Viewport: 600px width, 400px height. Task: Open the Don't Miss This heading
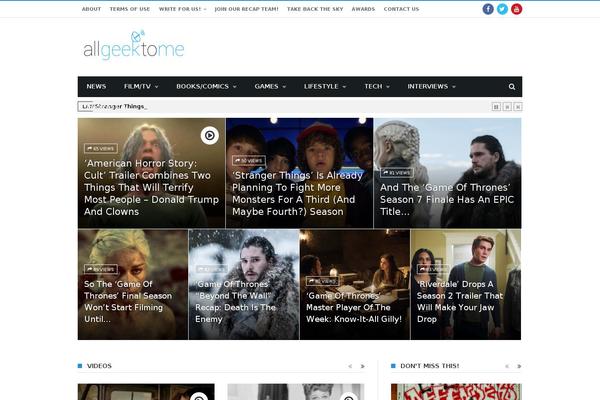coord(429,366)
